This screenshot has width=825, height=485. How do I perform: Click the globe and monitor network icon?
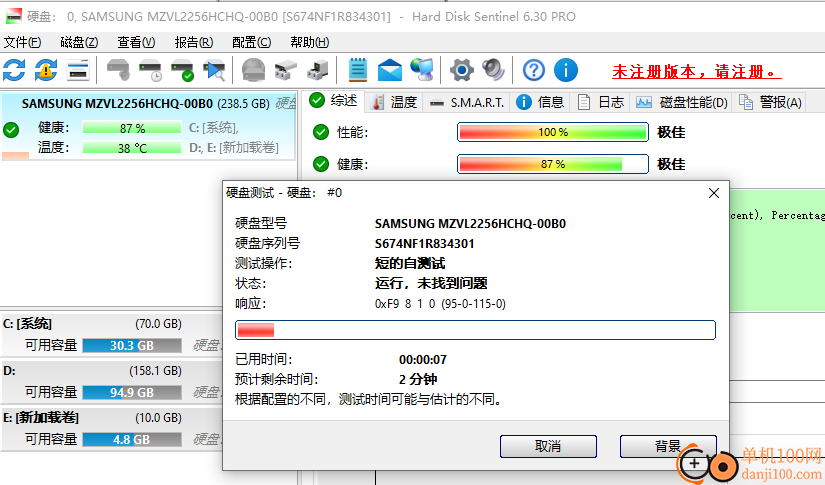tap(422, 70)
